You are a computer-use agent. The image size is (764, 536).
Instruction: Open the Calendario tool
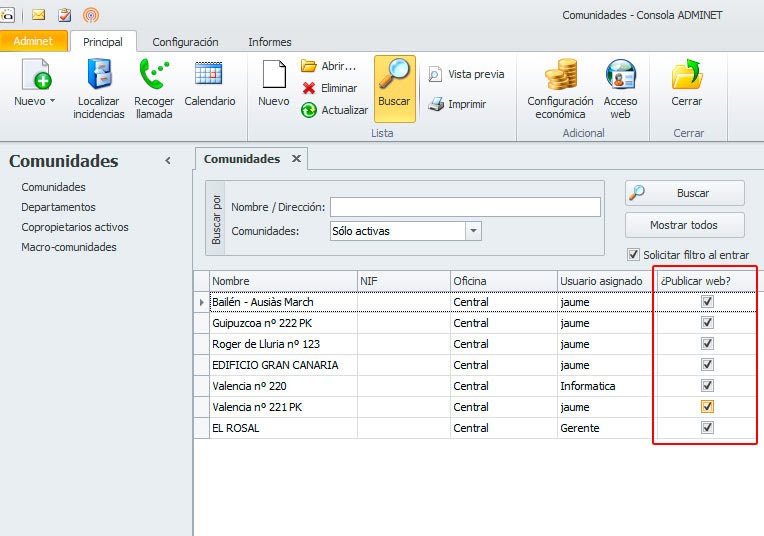pyautogui.click(x=209, y=76)
